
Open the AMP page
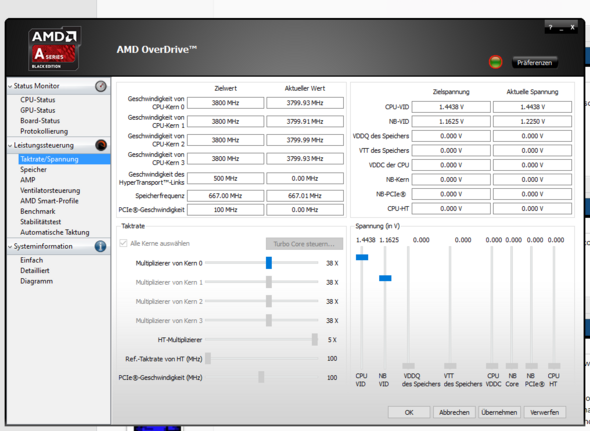27,180
